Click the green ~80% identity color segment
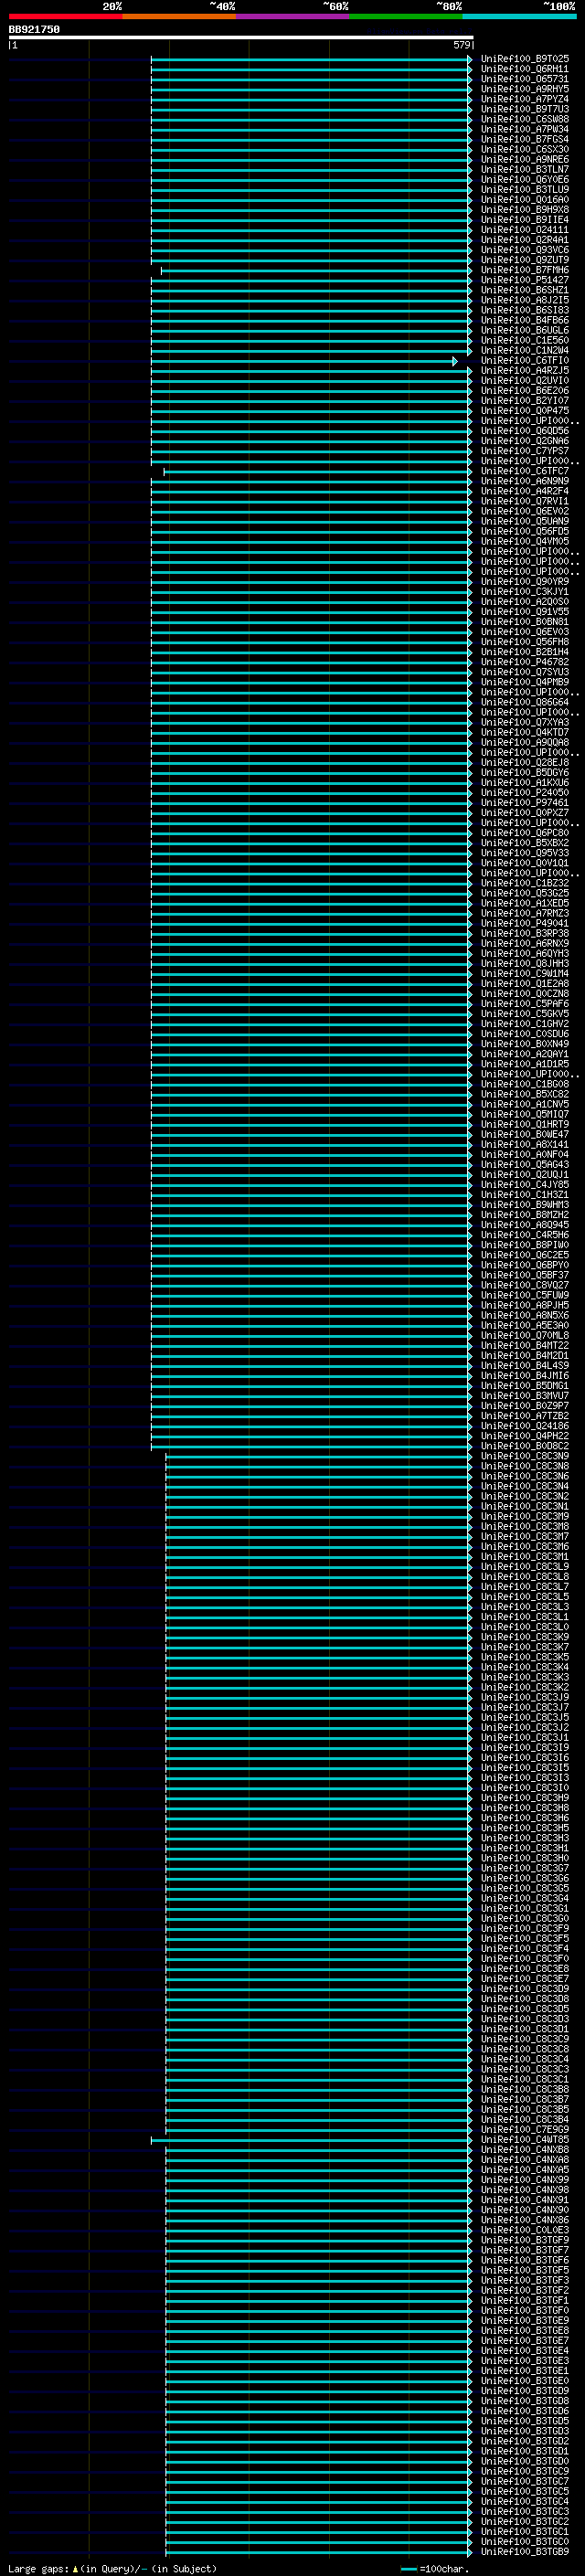Screen dimensions: 585x2576 tap(406, 16)
